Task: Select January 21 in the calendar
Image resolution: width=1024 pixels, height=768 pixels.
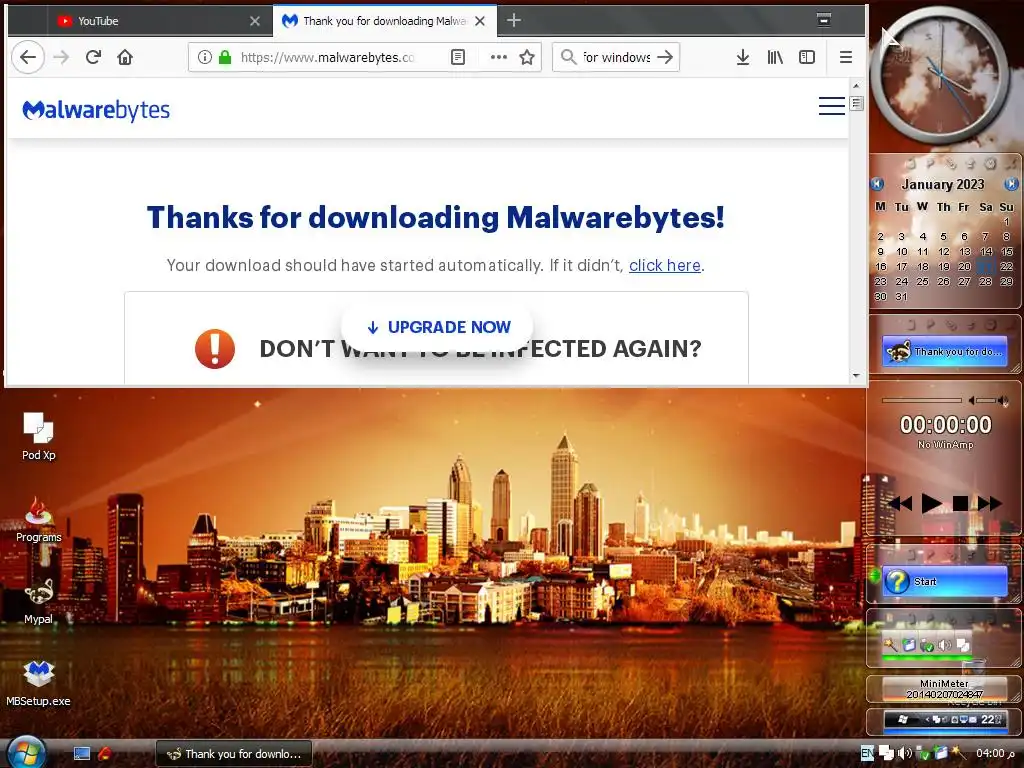Action: click(x=985, y=266)
